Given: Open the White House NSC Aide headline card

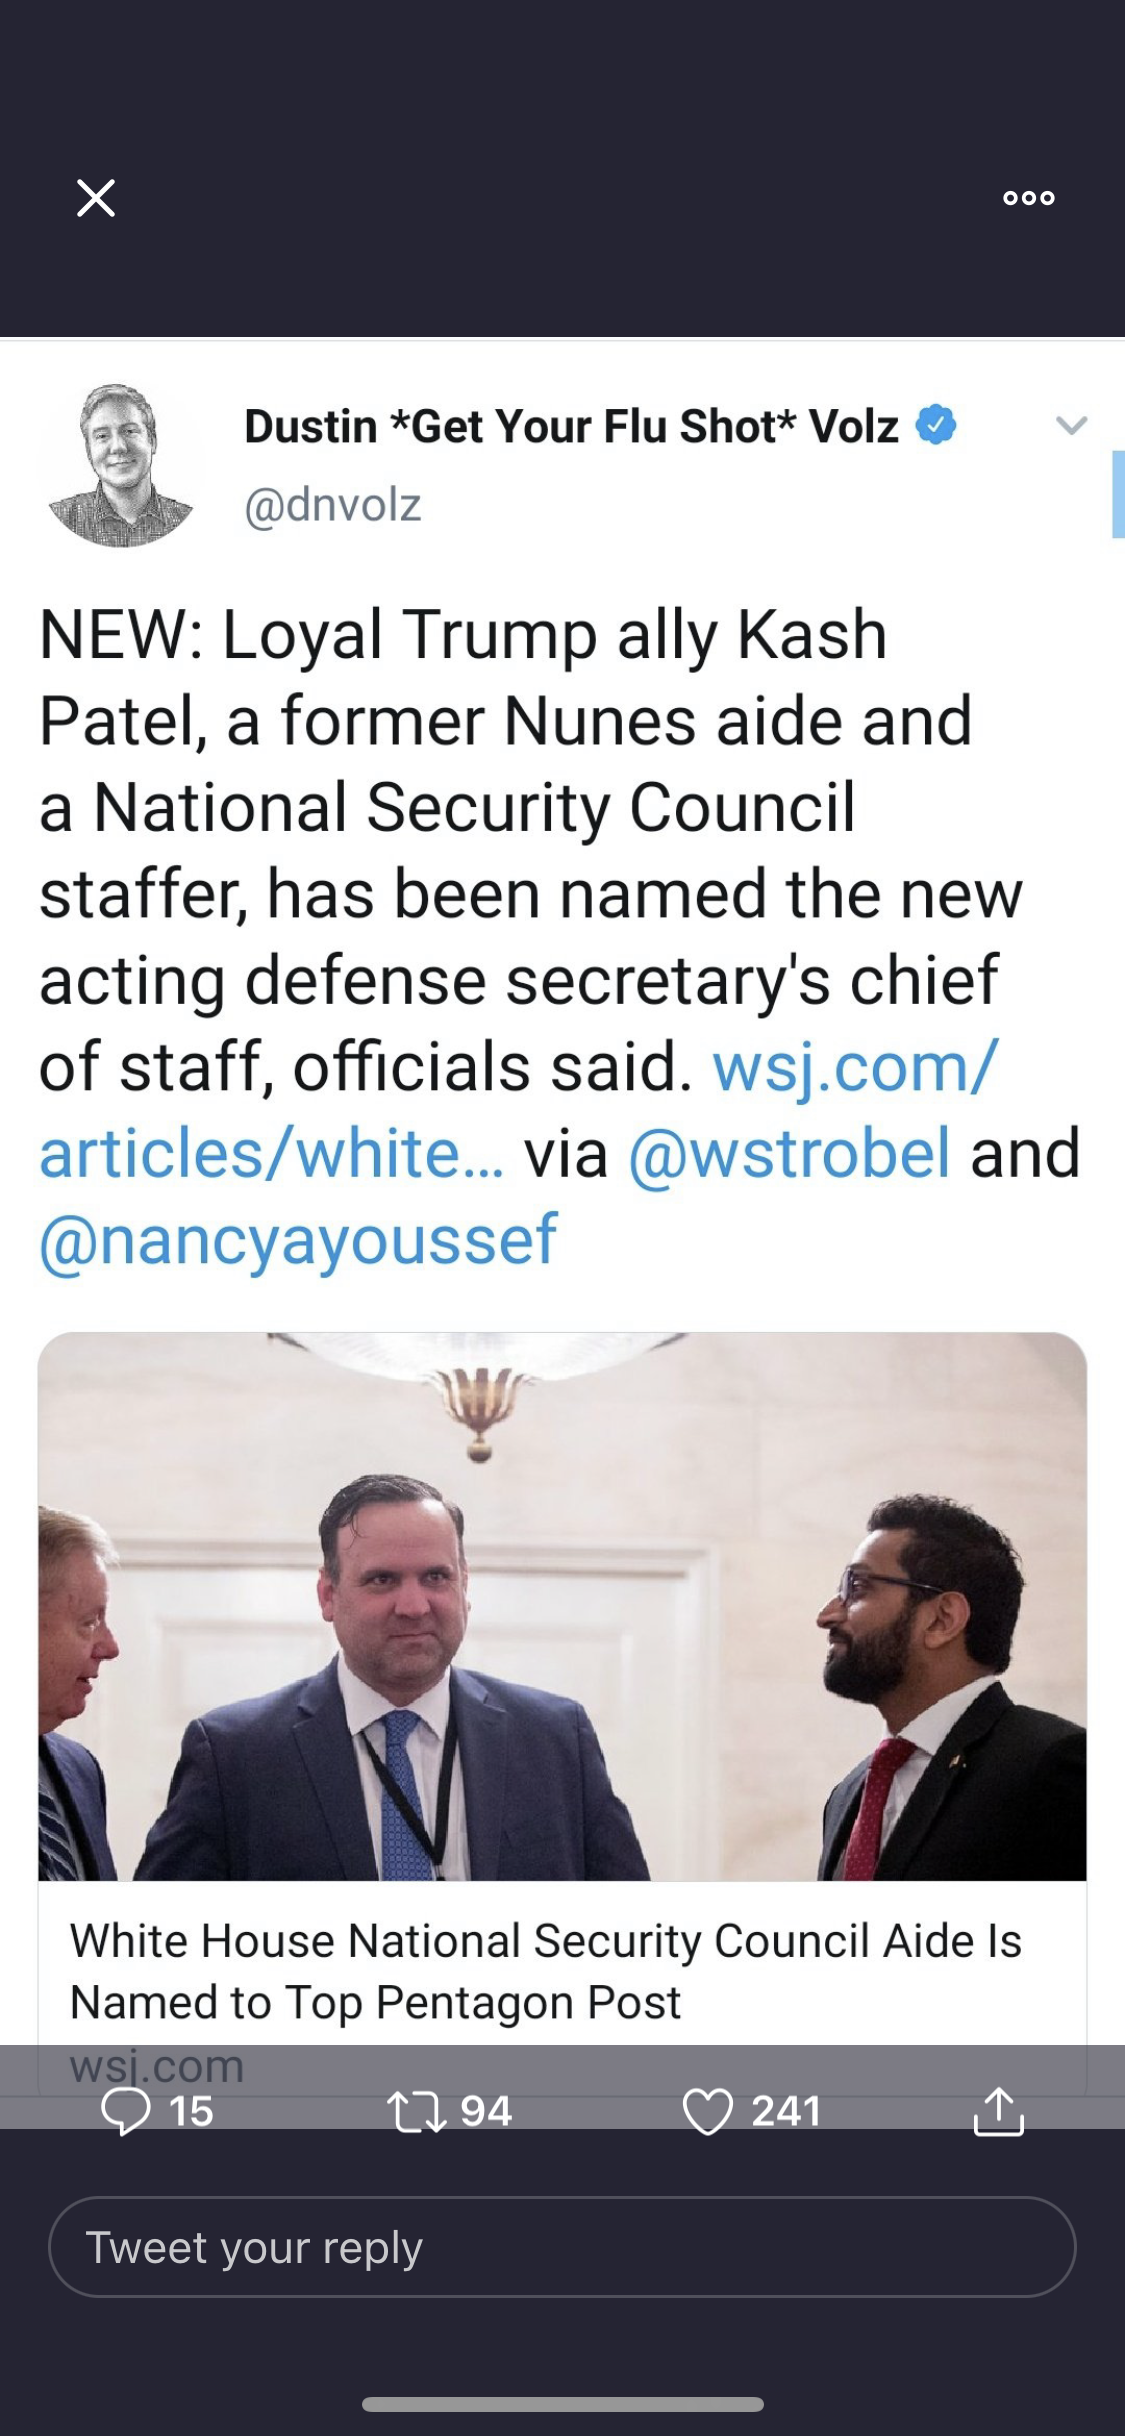Looking at the screenshot, I should tap(545, 1971).
